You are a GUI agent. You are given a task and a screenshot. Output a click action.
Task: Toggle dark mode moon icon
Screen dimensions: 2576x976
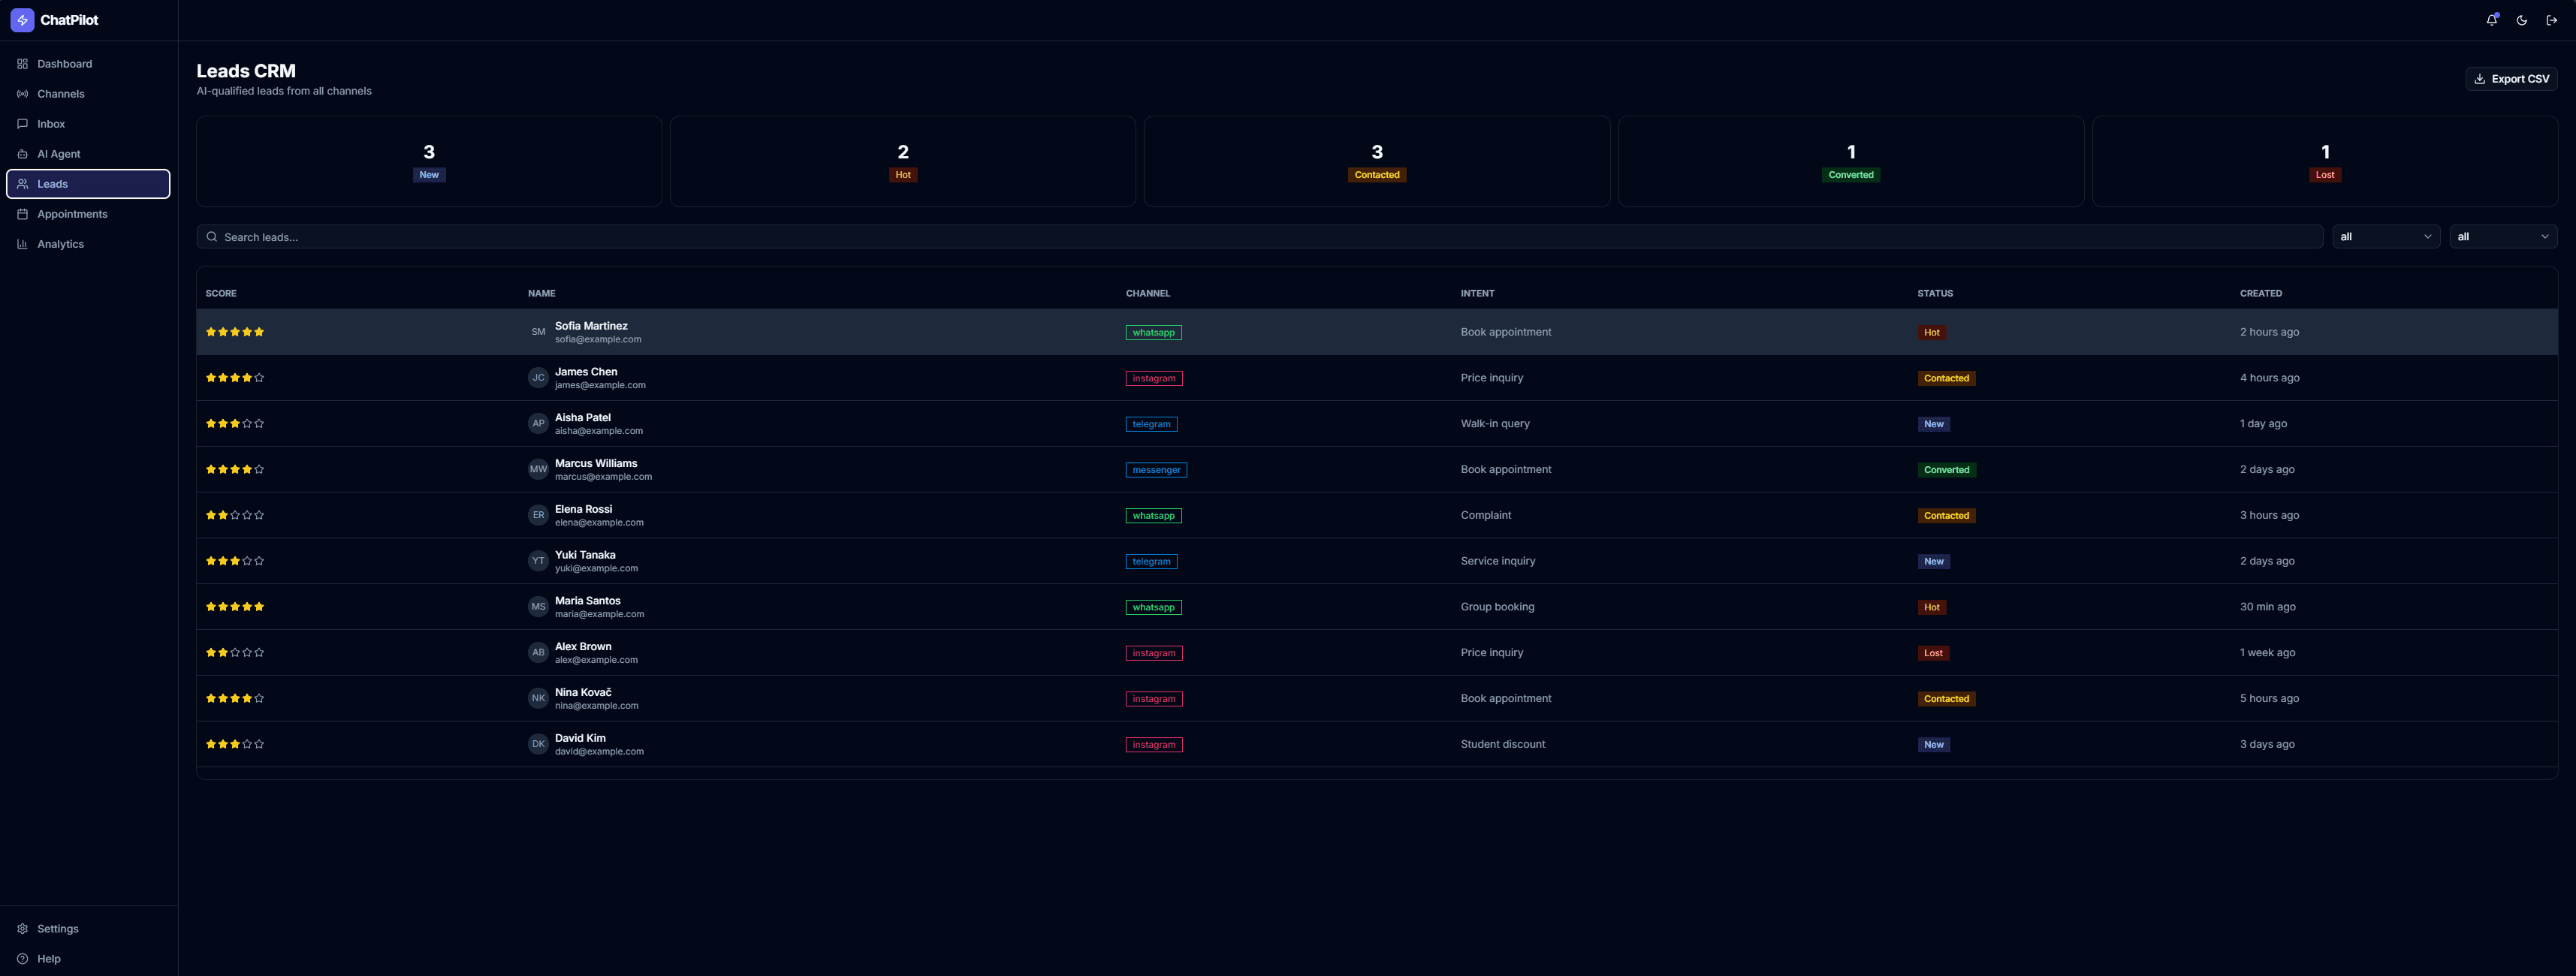2522,20
